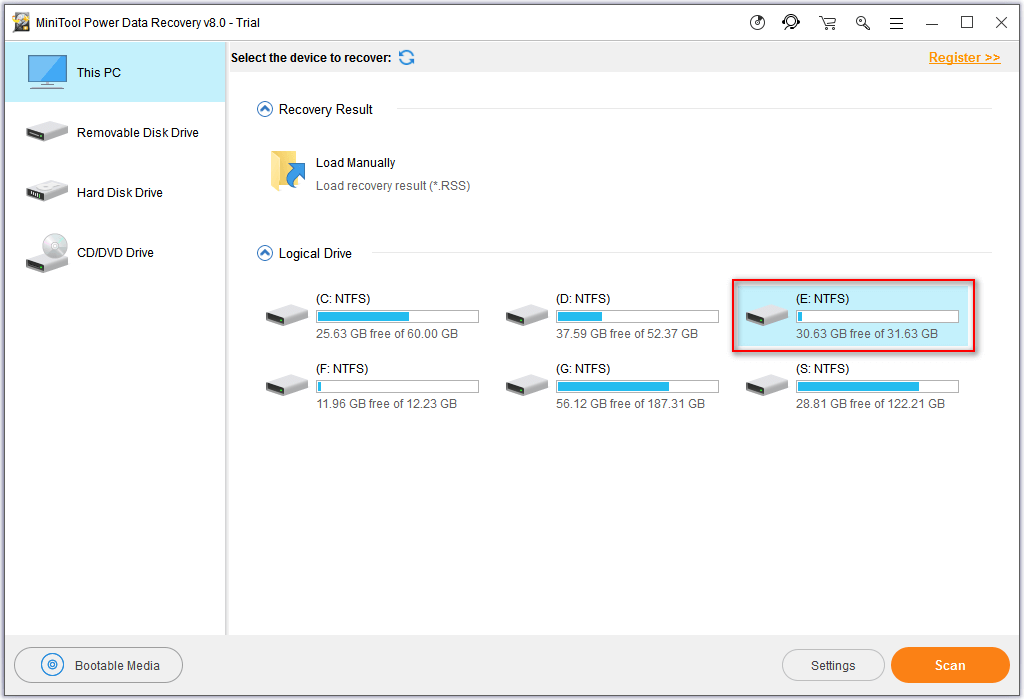Refresh the device list
This screenshot has height=700, width=1024.
click(x=406, y=57)
